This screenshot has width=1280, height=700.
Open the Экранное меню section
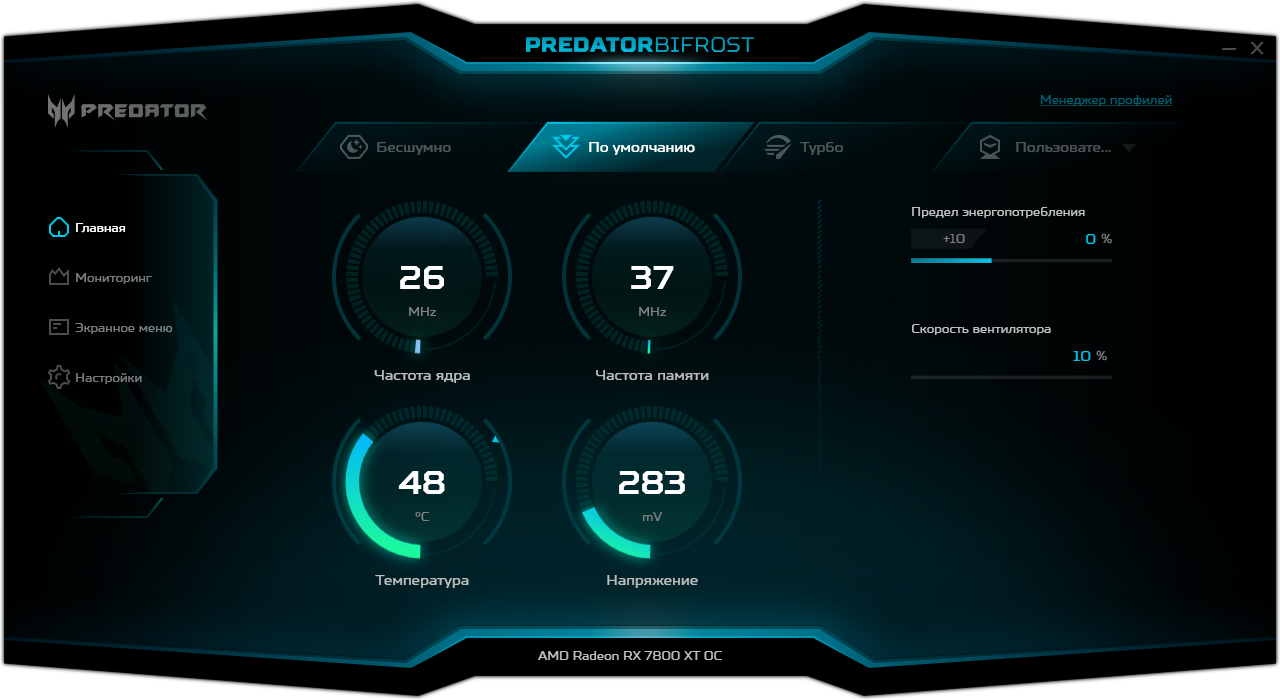coord(110,327)
